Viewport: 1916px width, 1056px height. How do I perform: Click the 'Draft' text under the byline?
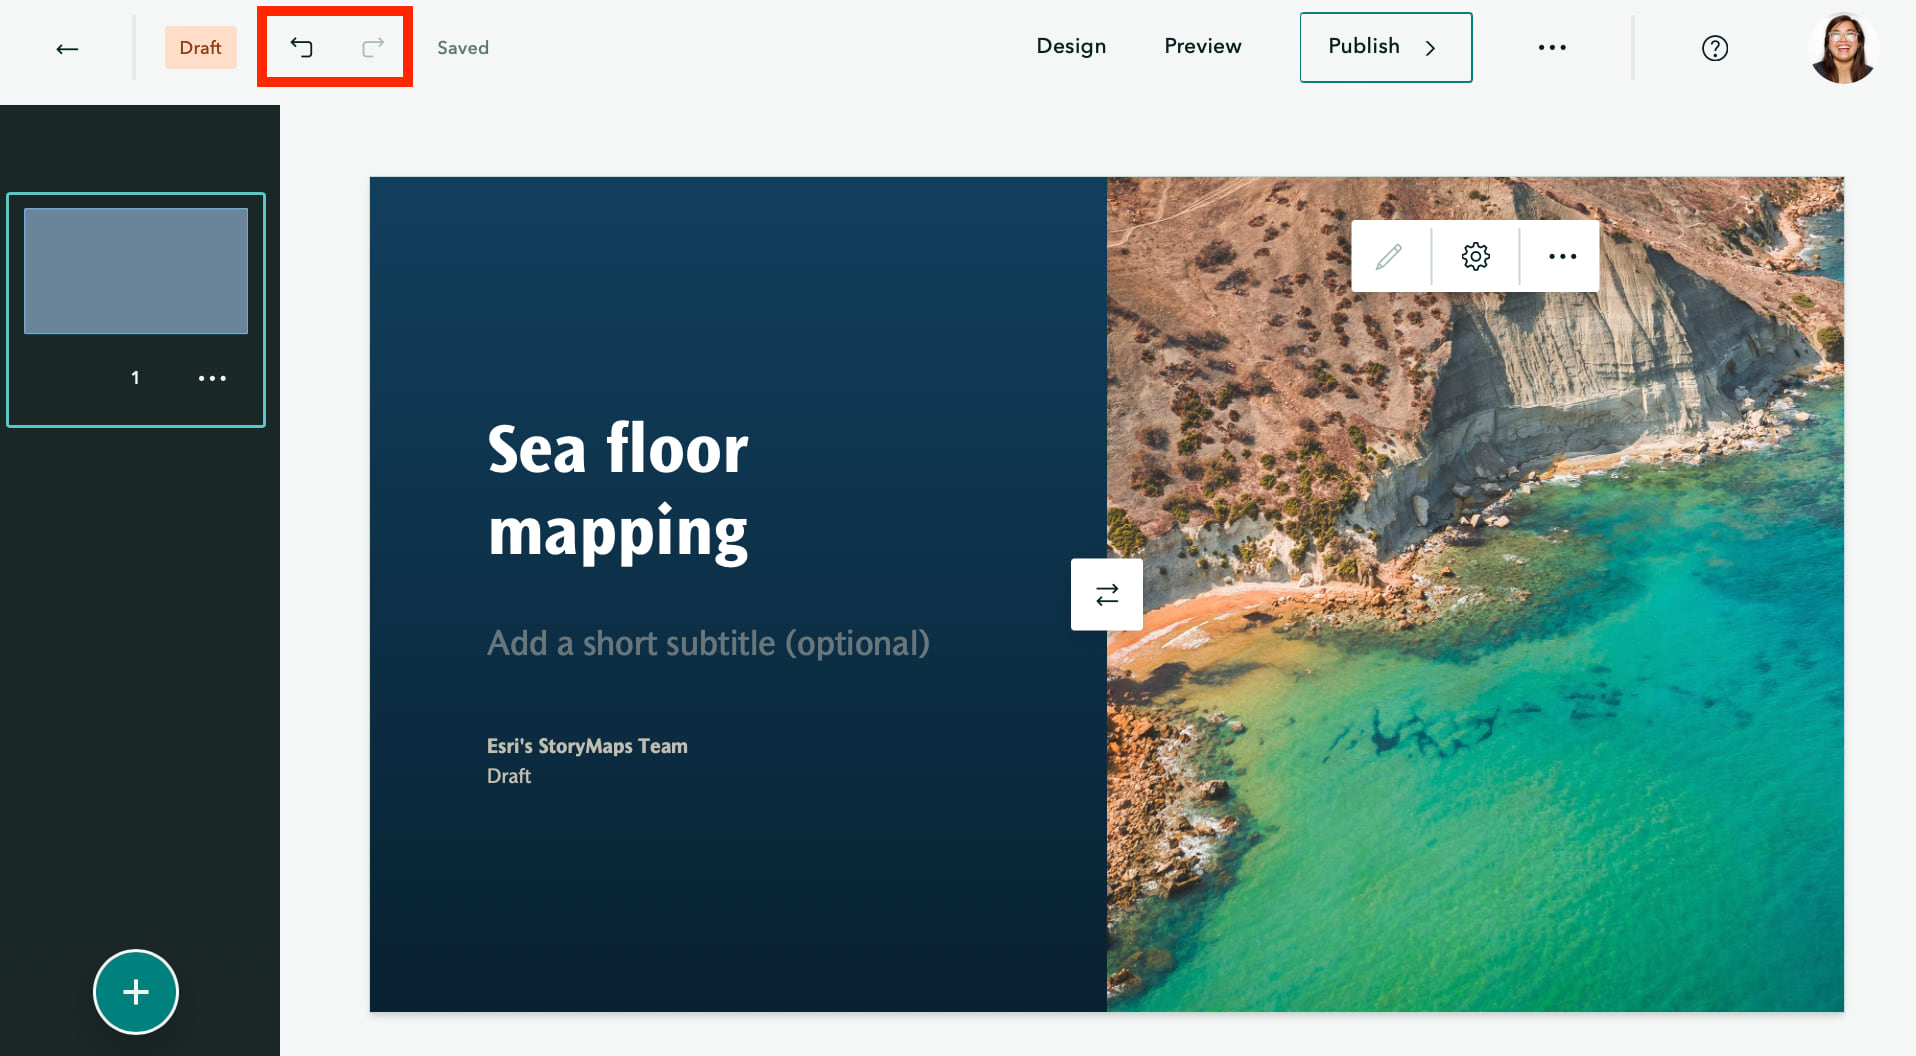[509, 776]
